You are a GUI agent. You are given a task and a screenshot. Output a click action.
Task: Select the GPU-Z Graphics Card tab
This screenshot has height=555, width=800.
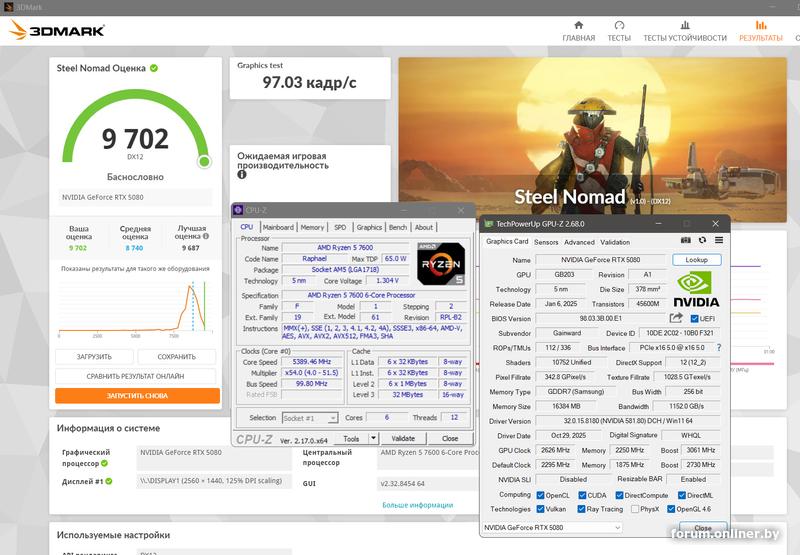tap(507, 241)
